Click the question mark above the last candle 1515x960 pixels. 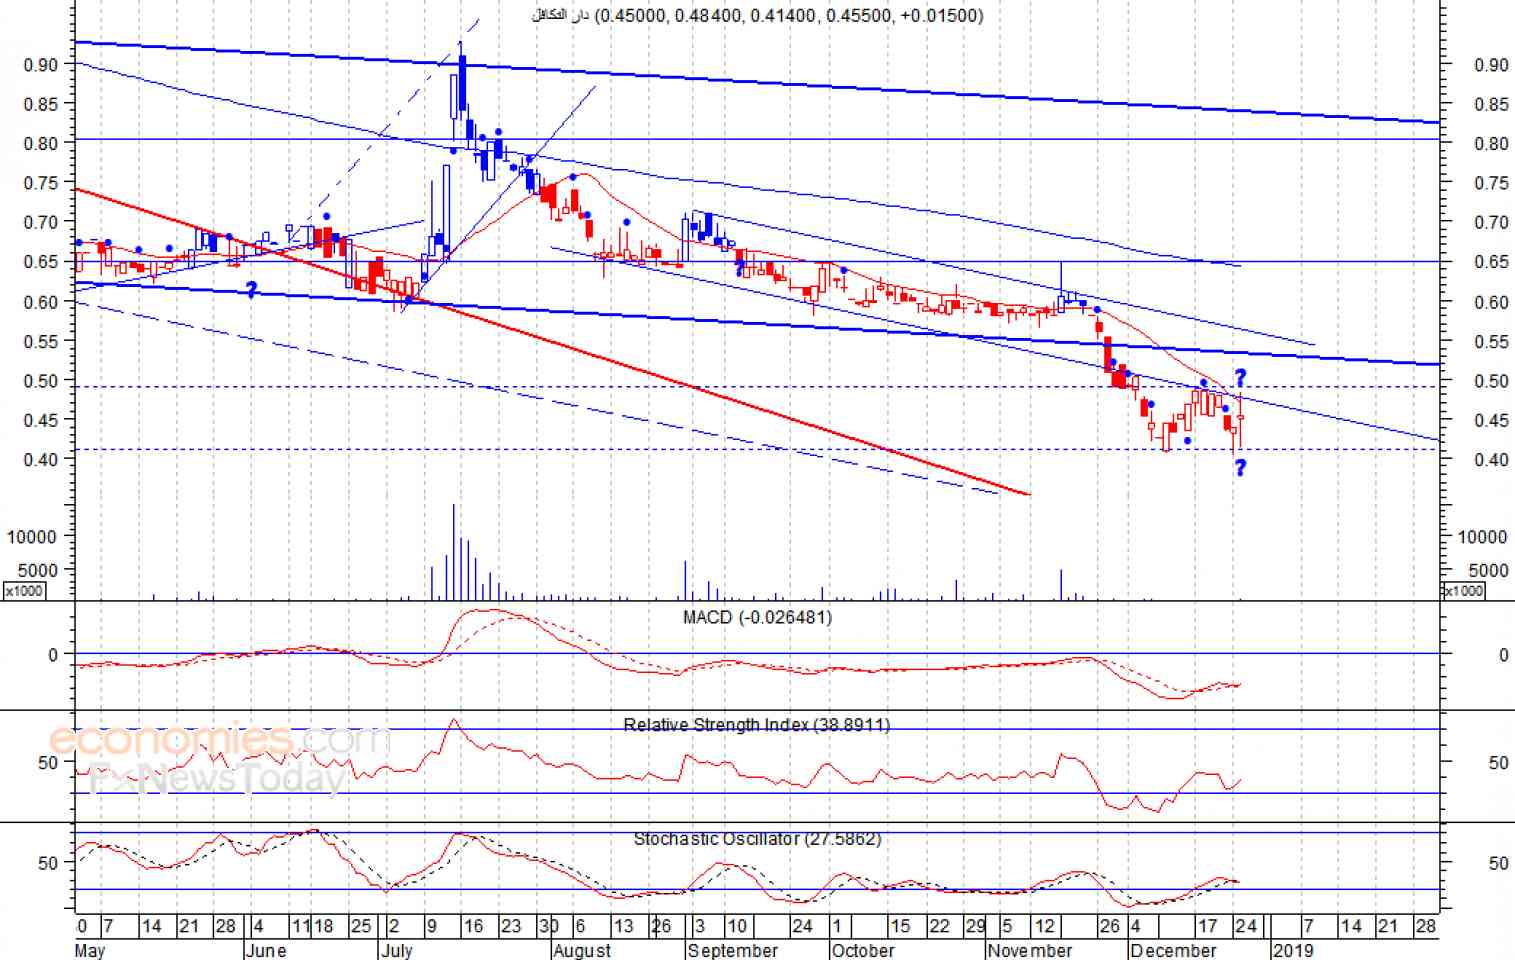pos(1240,378)
